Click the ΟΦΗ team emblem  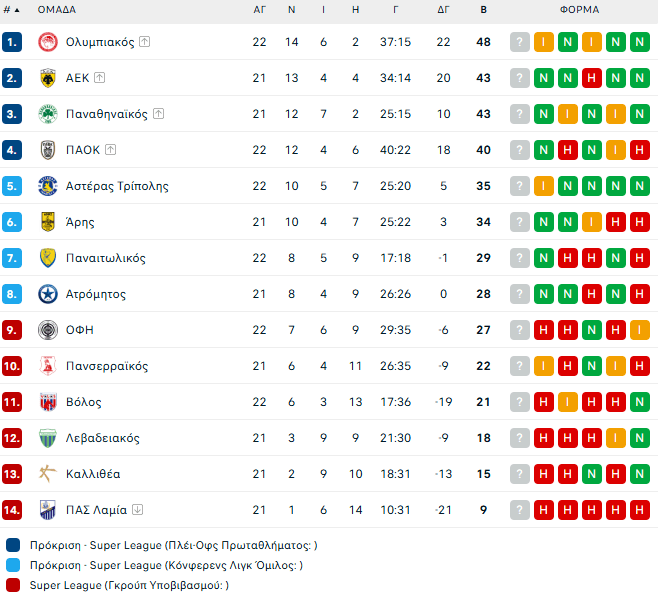(47, 330)
